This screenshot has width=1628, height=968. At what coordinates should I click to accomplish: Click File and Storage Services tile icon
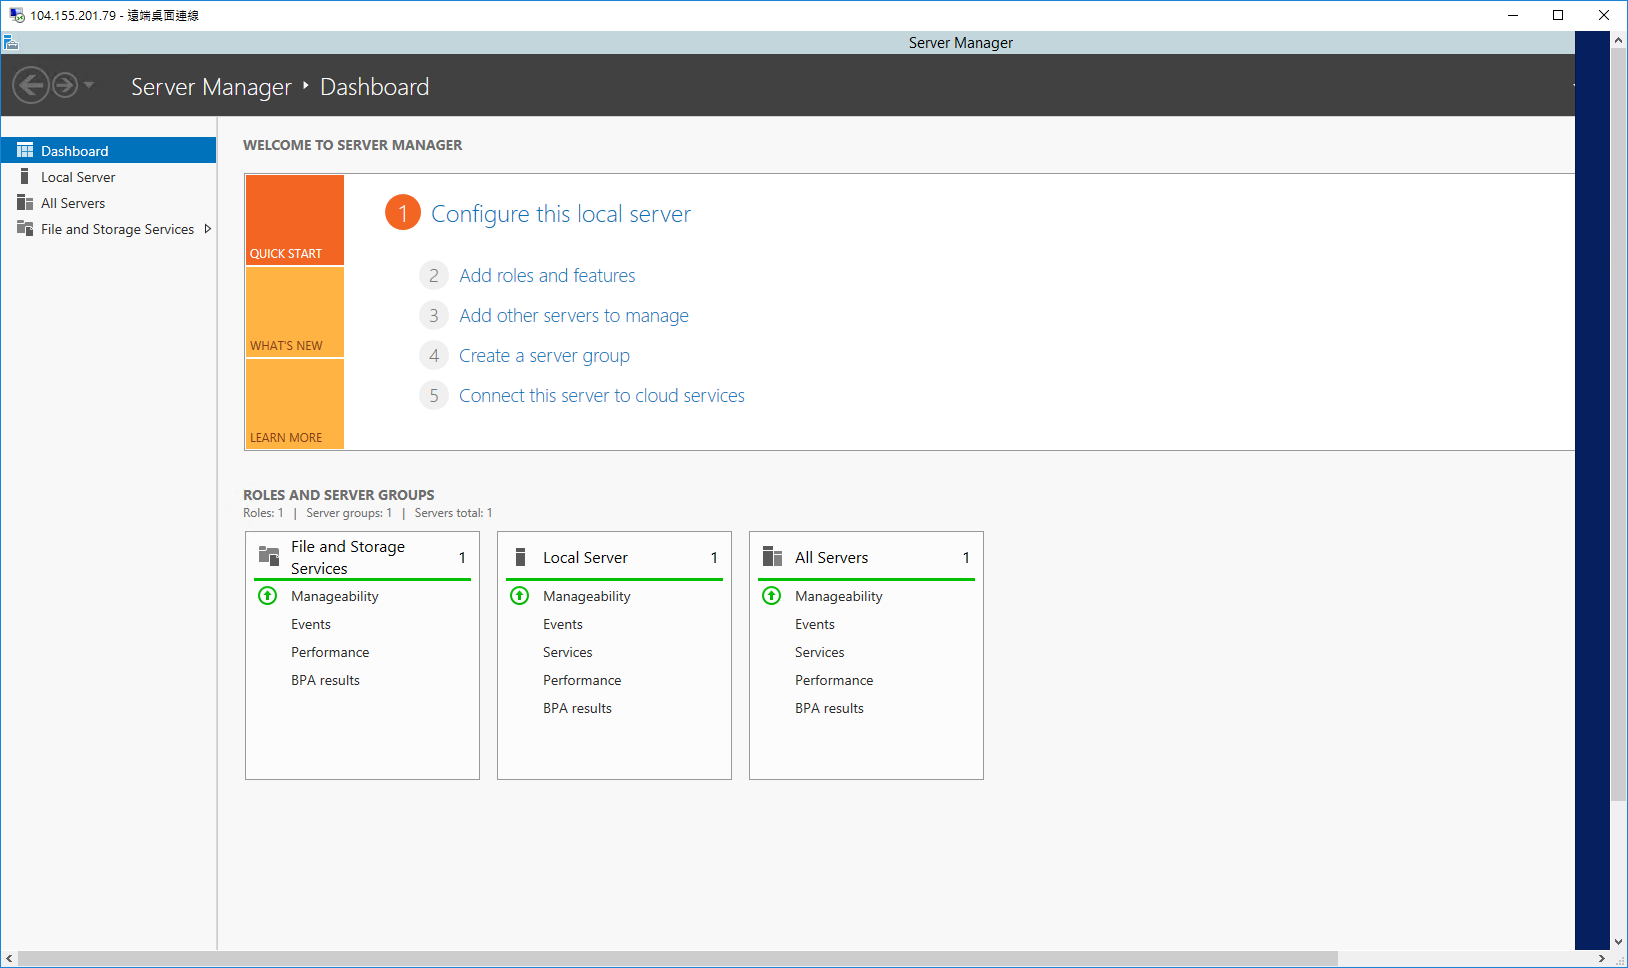[269, 556]
